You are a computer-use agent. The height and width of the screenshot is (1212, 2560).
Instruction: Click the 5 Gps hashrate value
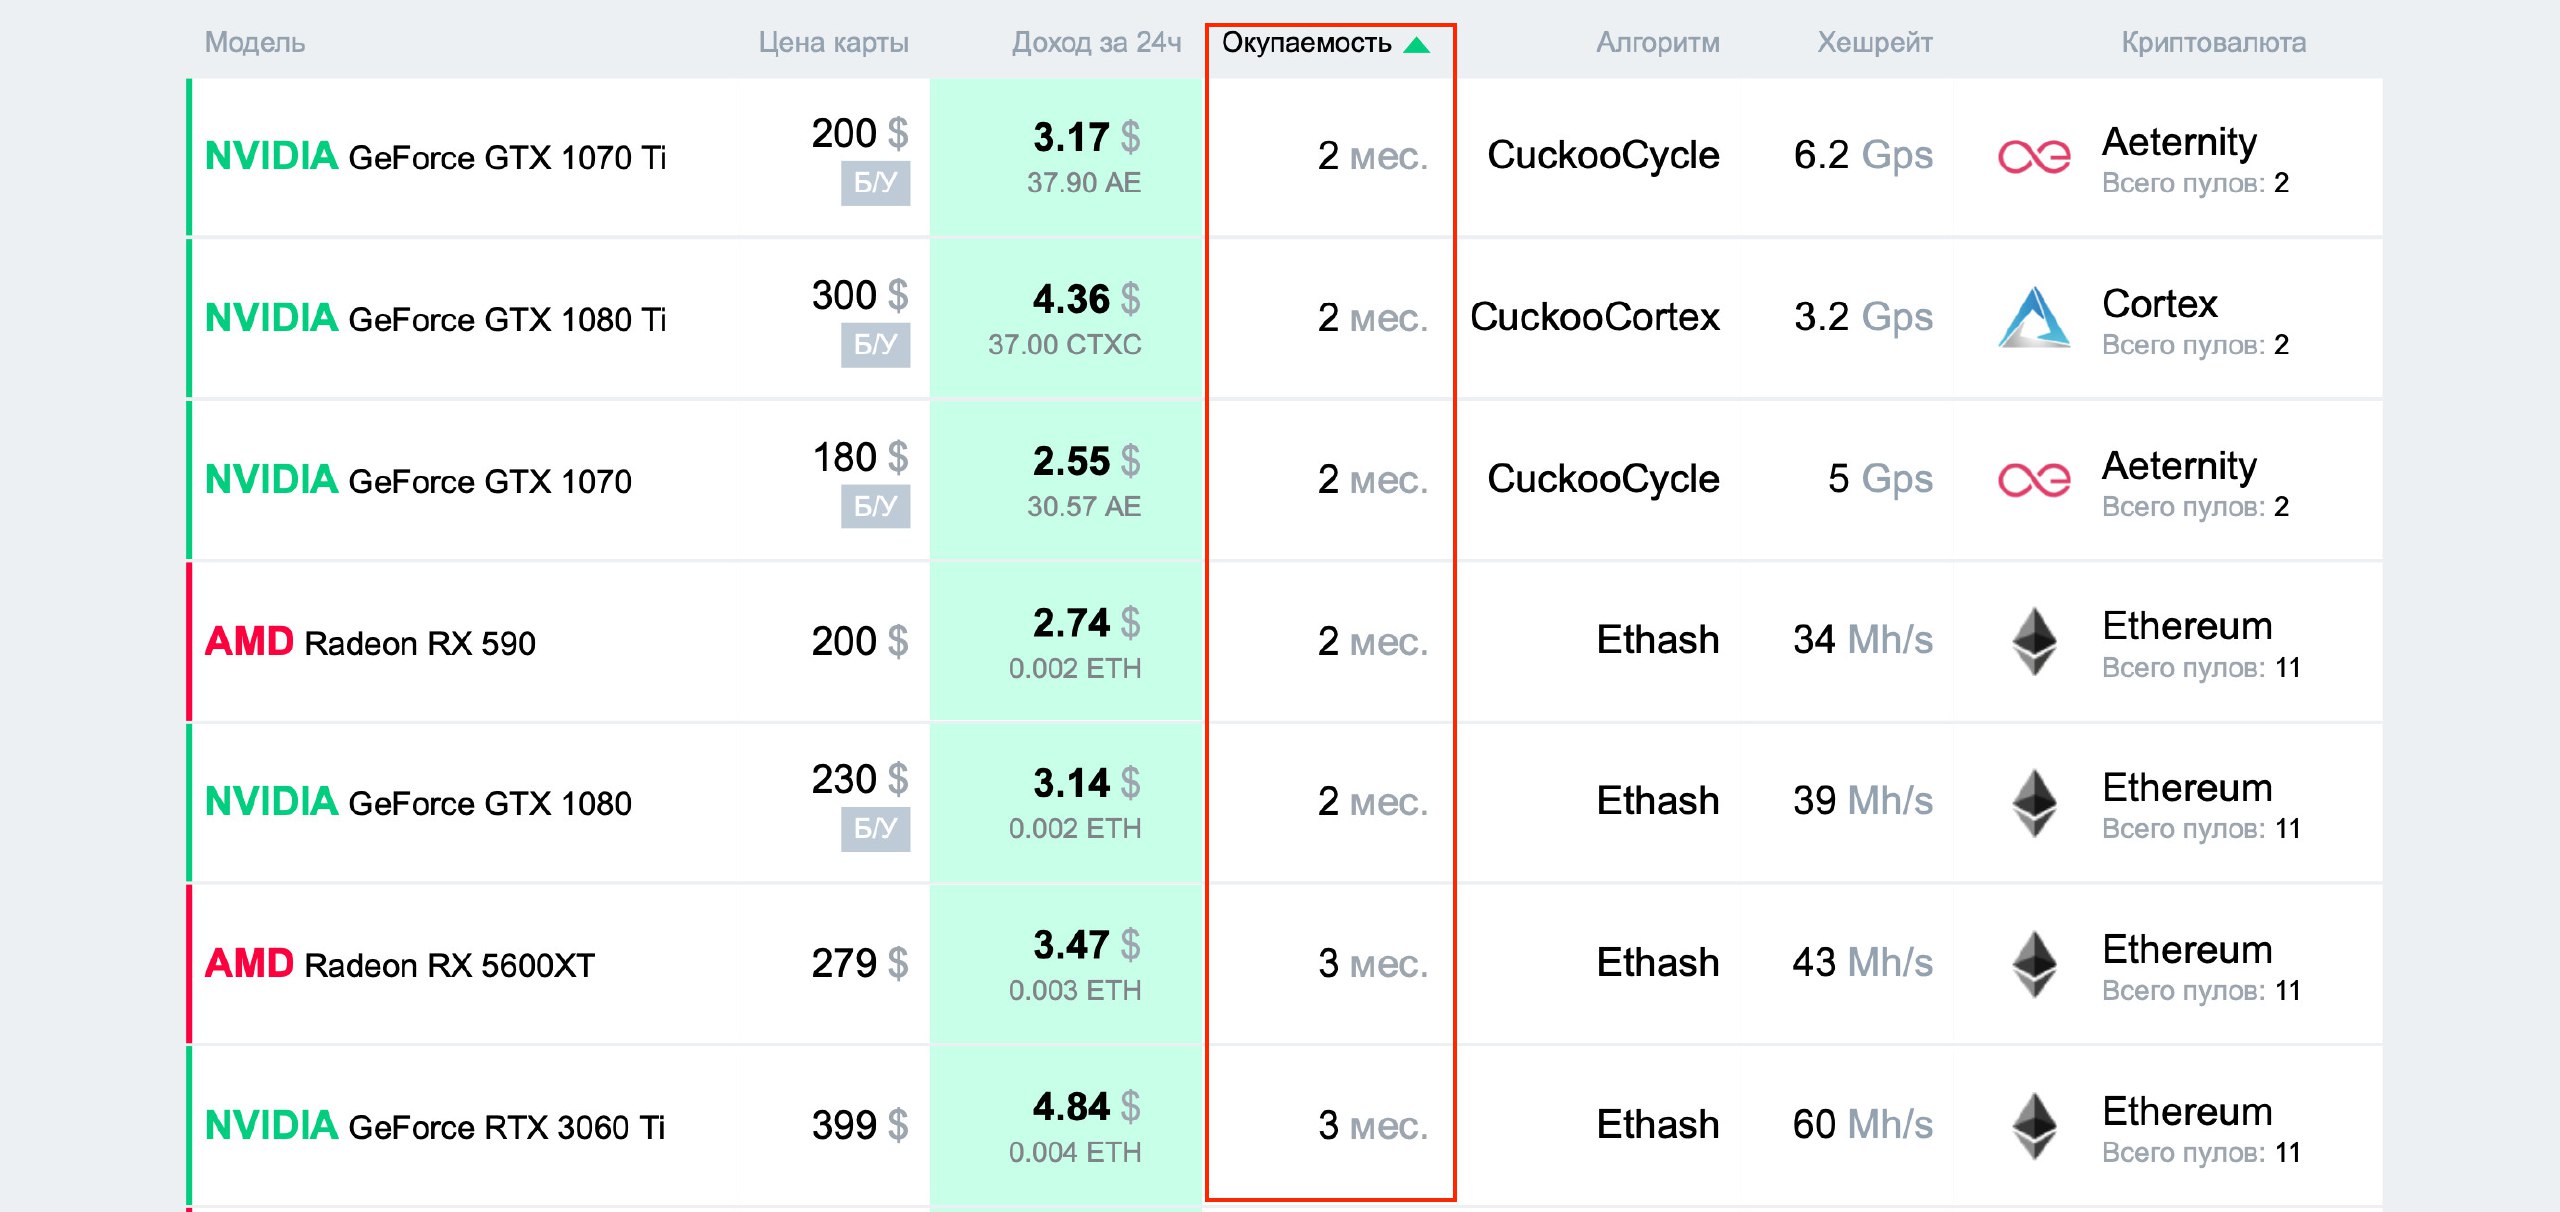pos(1880,480)
